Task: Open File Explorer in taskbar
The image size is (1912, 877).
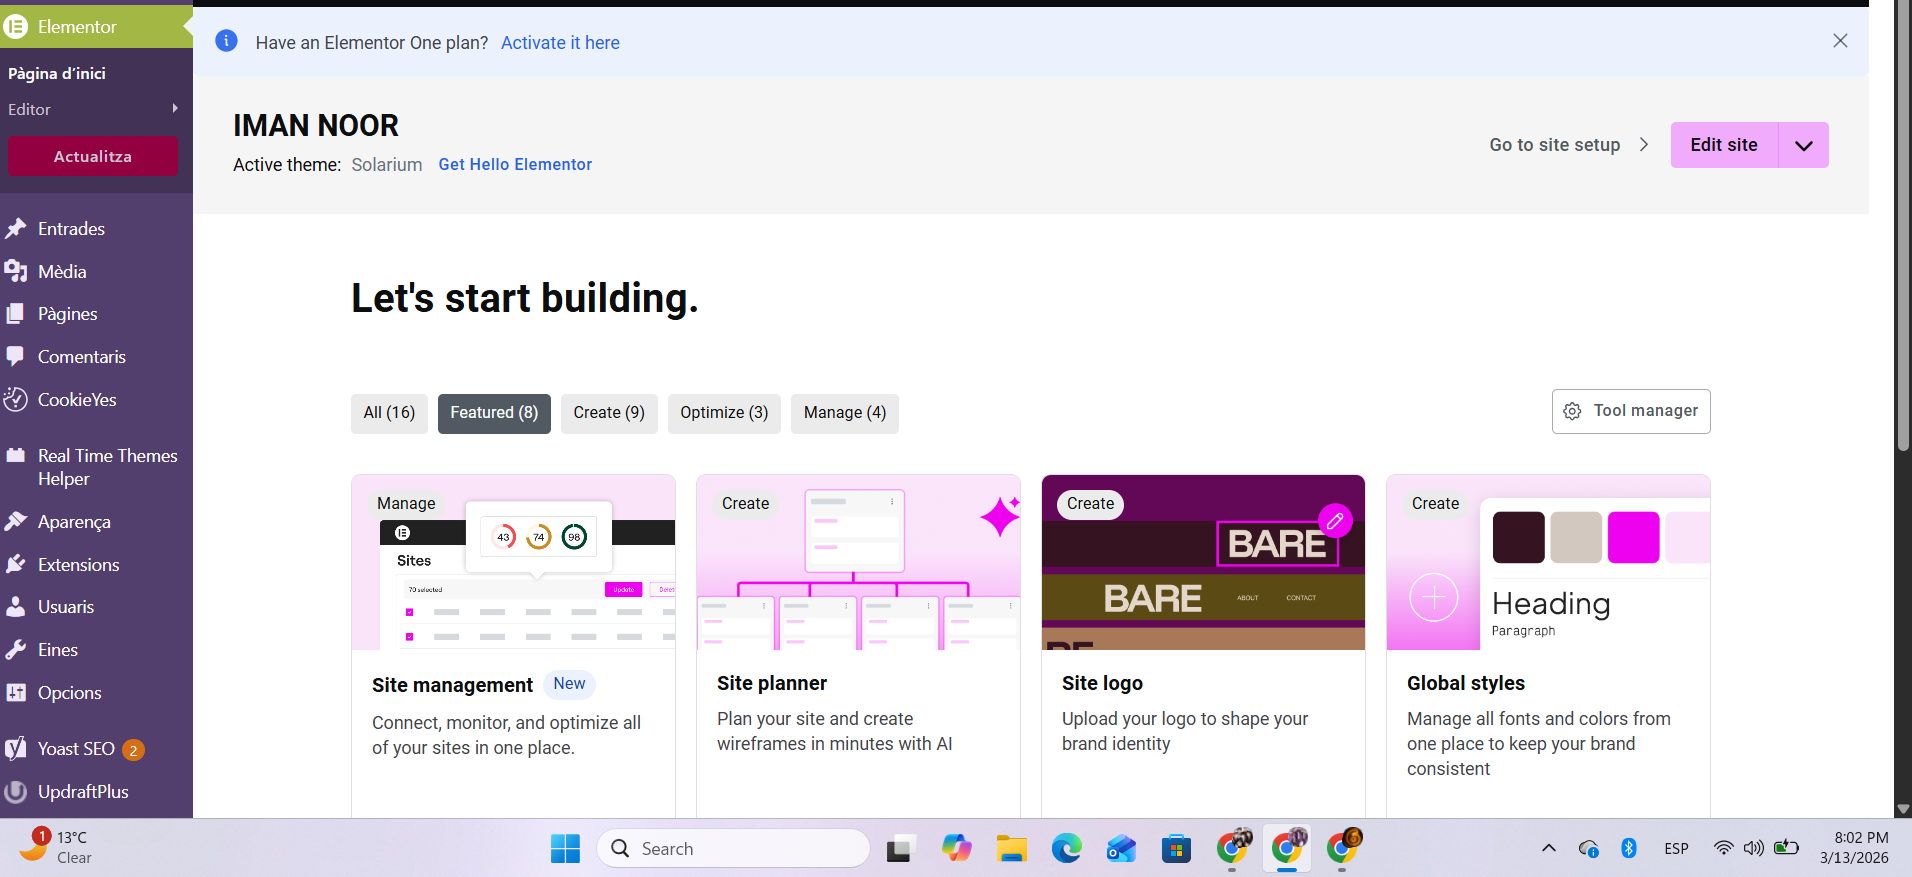Action: (1011, 849)
